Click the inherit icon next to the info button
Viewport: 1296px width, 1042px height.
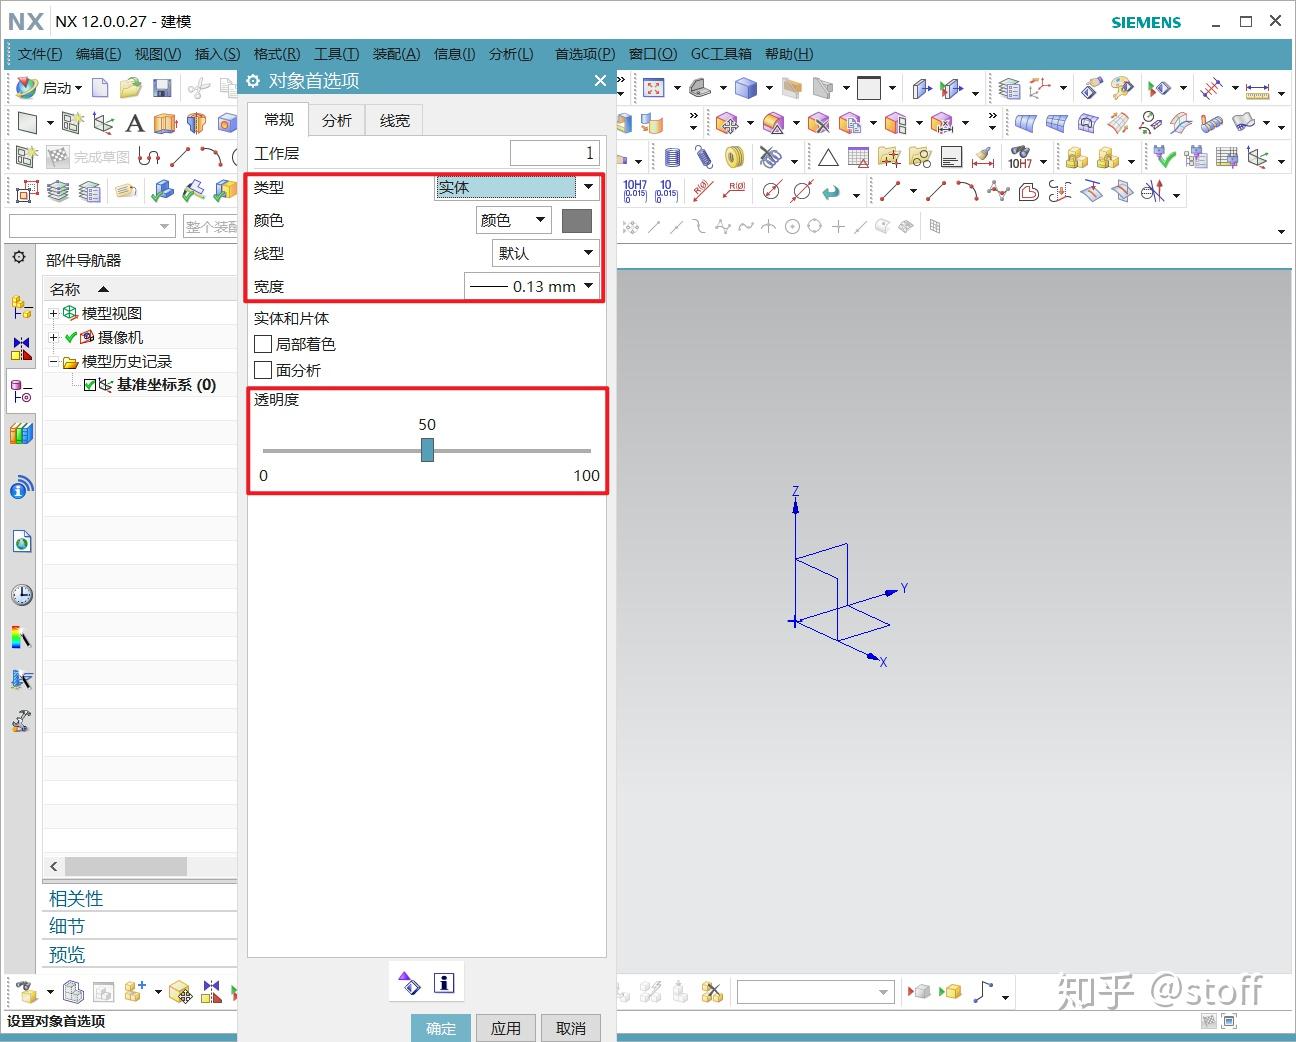click(410, 984)
